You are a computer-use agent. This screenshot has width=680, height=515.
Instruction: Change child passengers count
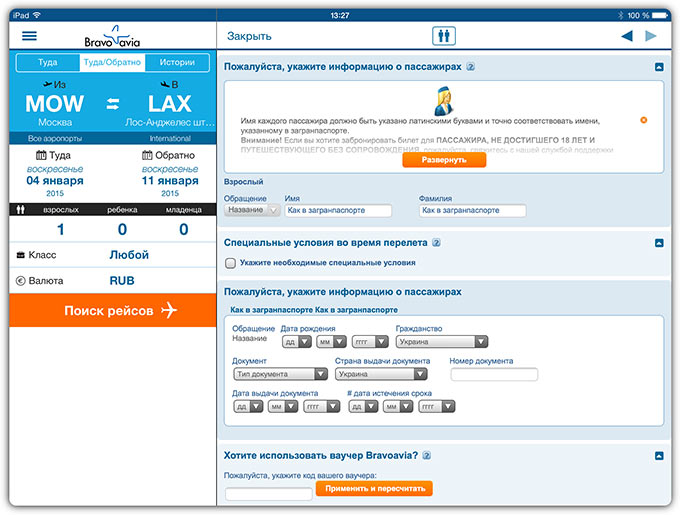[x=122, y=229]
